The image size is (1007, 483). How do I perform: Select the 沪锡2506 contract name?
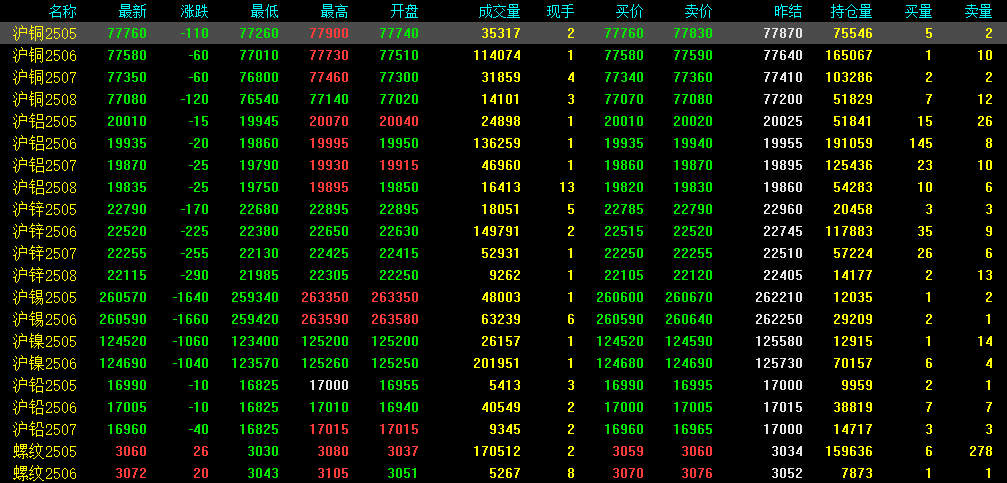(x=44, y=320)
